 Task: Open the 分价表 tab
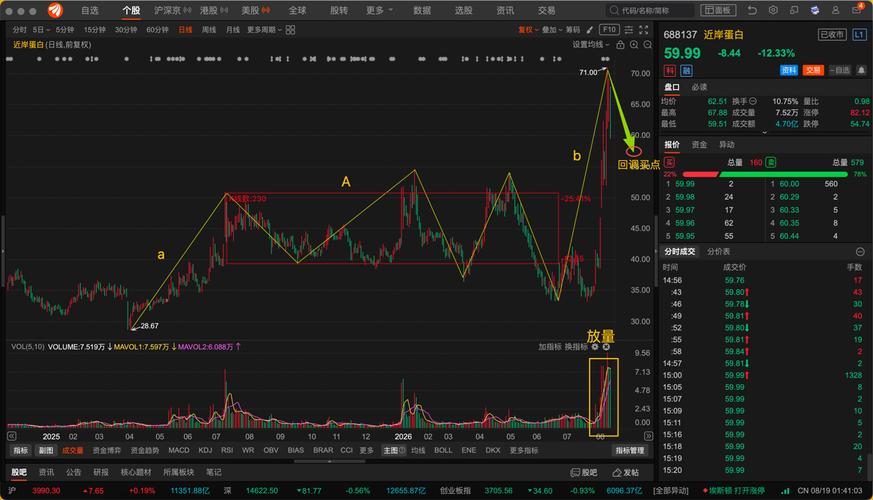point(718,252)
